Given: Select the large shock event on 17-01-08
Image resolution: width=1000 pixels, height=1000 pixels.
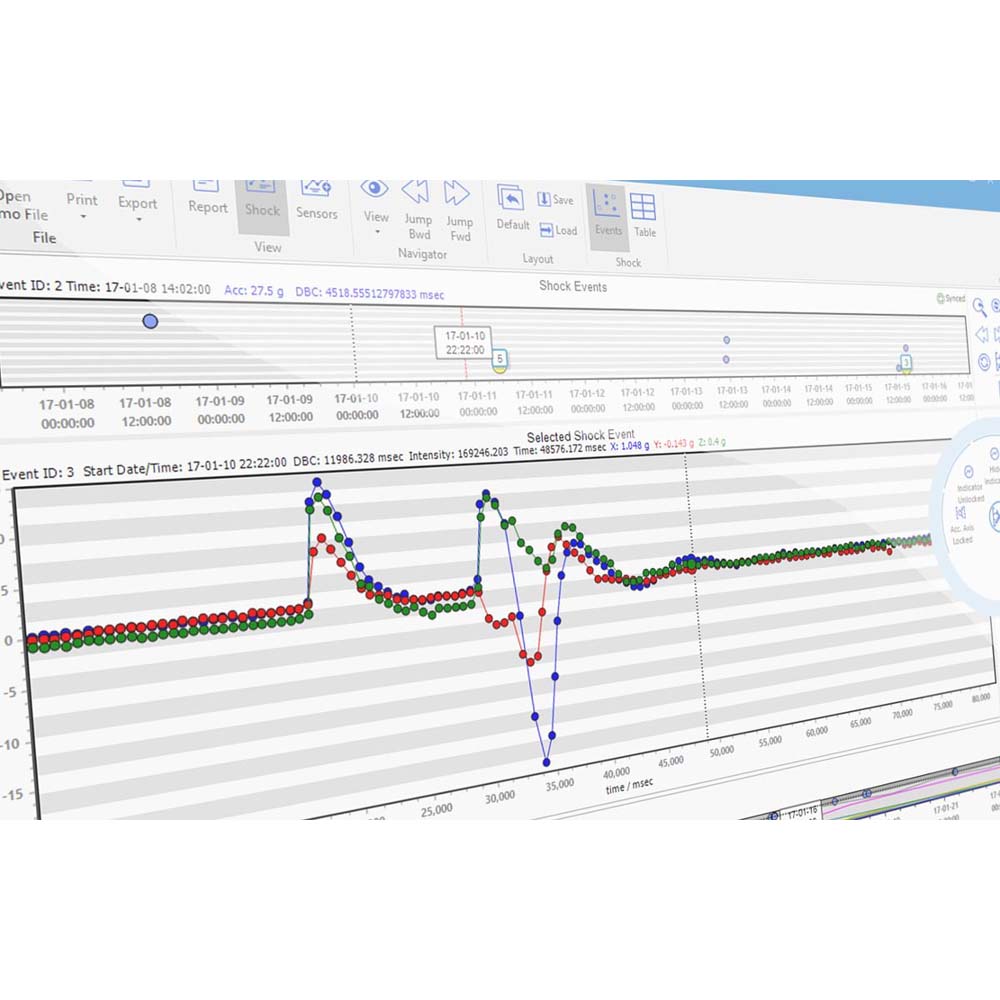Looking at the screenshot, I should click(150, 321).
